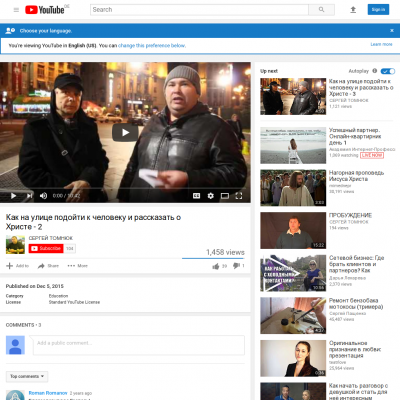
Task: Click the video progress bar
Action: coord(125,188)
